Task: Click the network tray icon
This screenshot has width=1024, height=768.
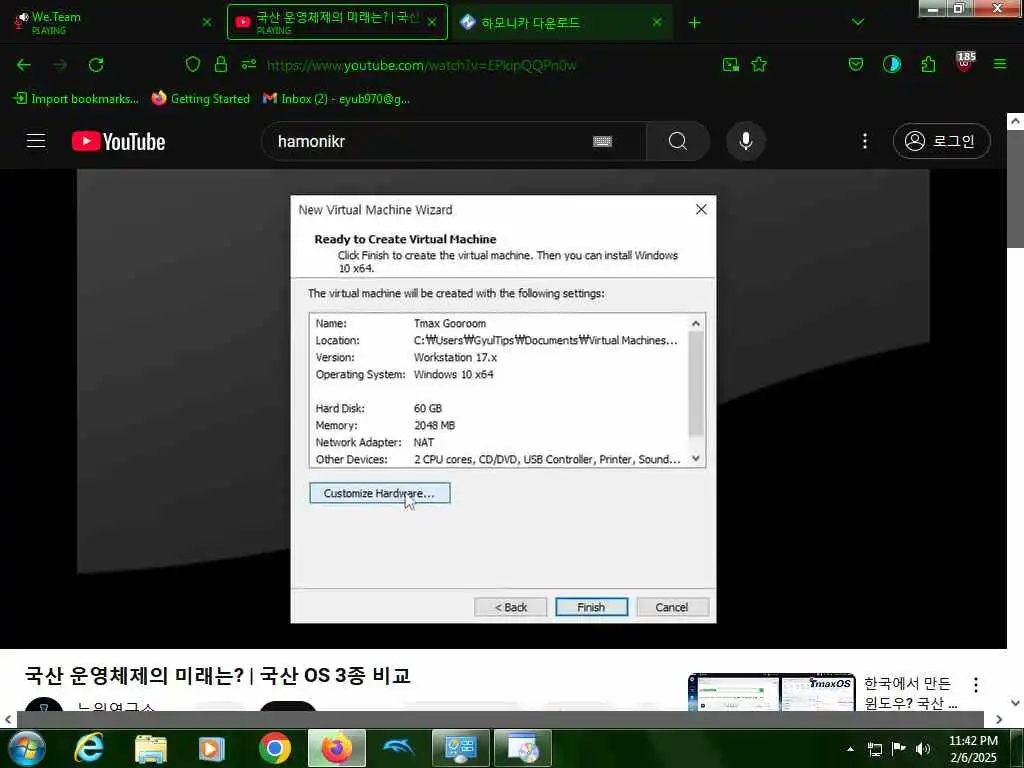Action: tap(874, 749)
